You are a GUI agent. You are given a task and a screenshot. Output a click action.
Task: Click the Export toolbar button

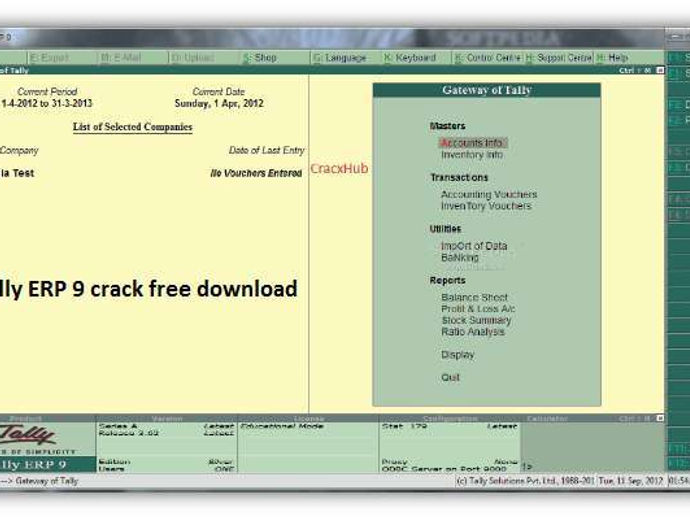50,58
